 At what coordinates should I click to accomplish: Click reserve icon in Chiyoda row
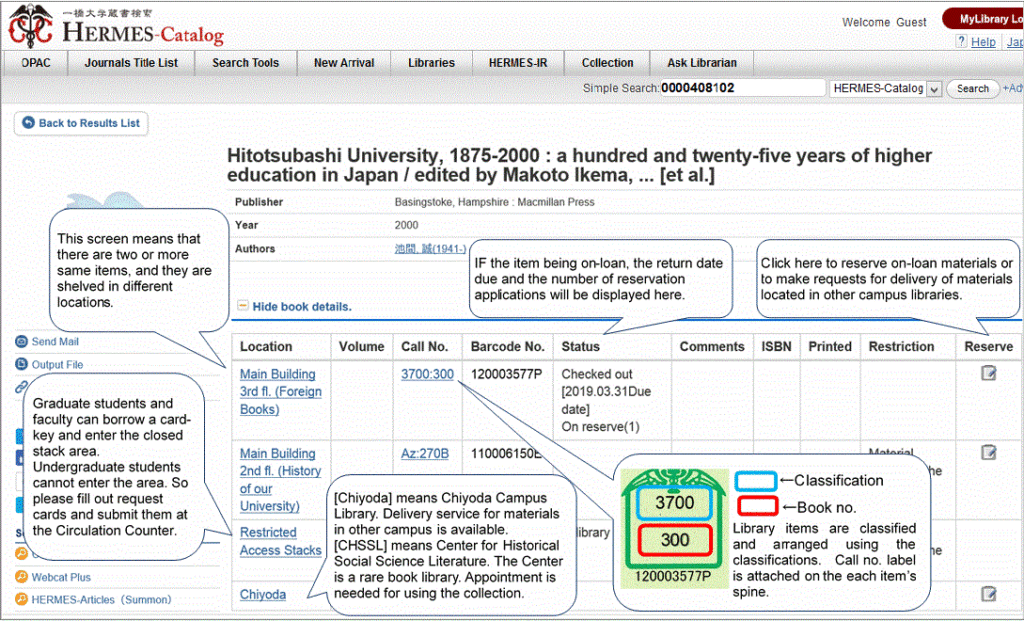click(989, 594)
